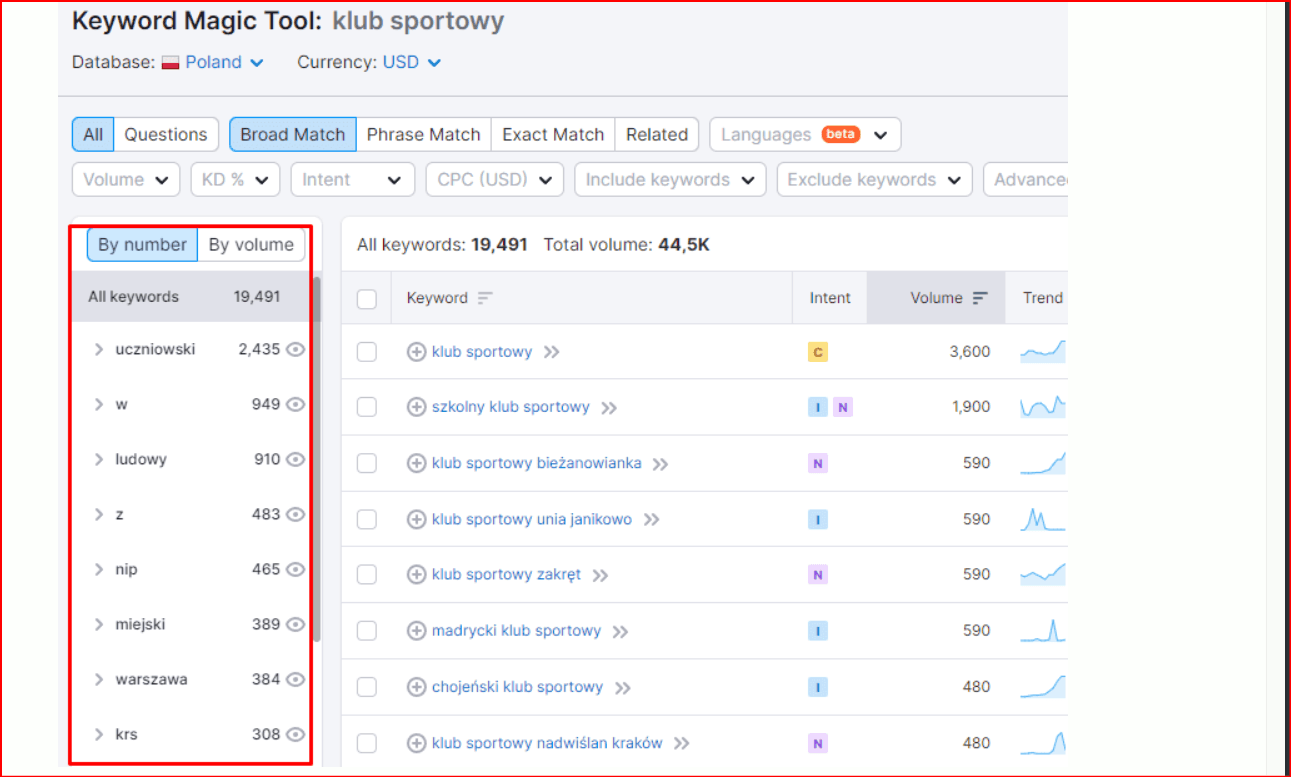Click the plus icon beside klub sportowy keyword

click(417, 352)
